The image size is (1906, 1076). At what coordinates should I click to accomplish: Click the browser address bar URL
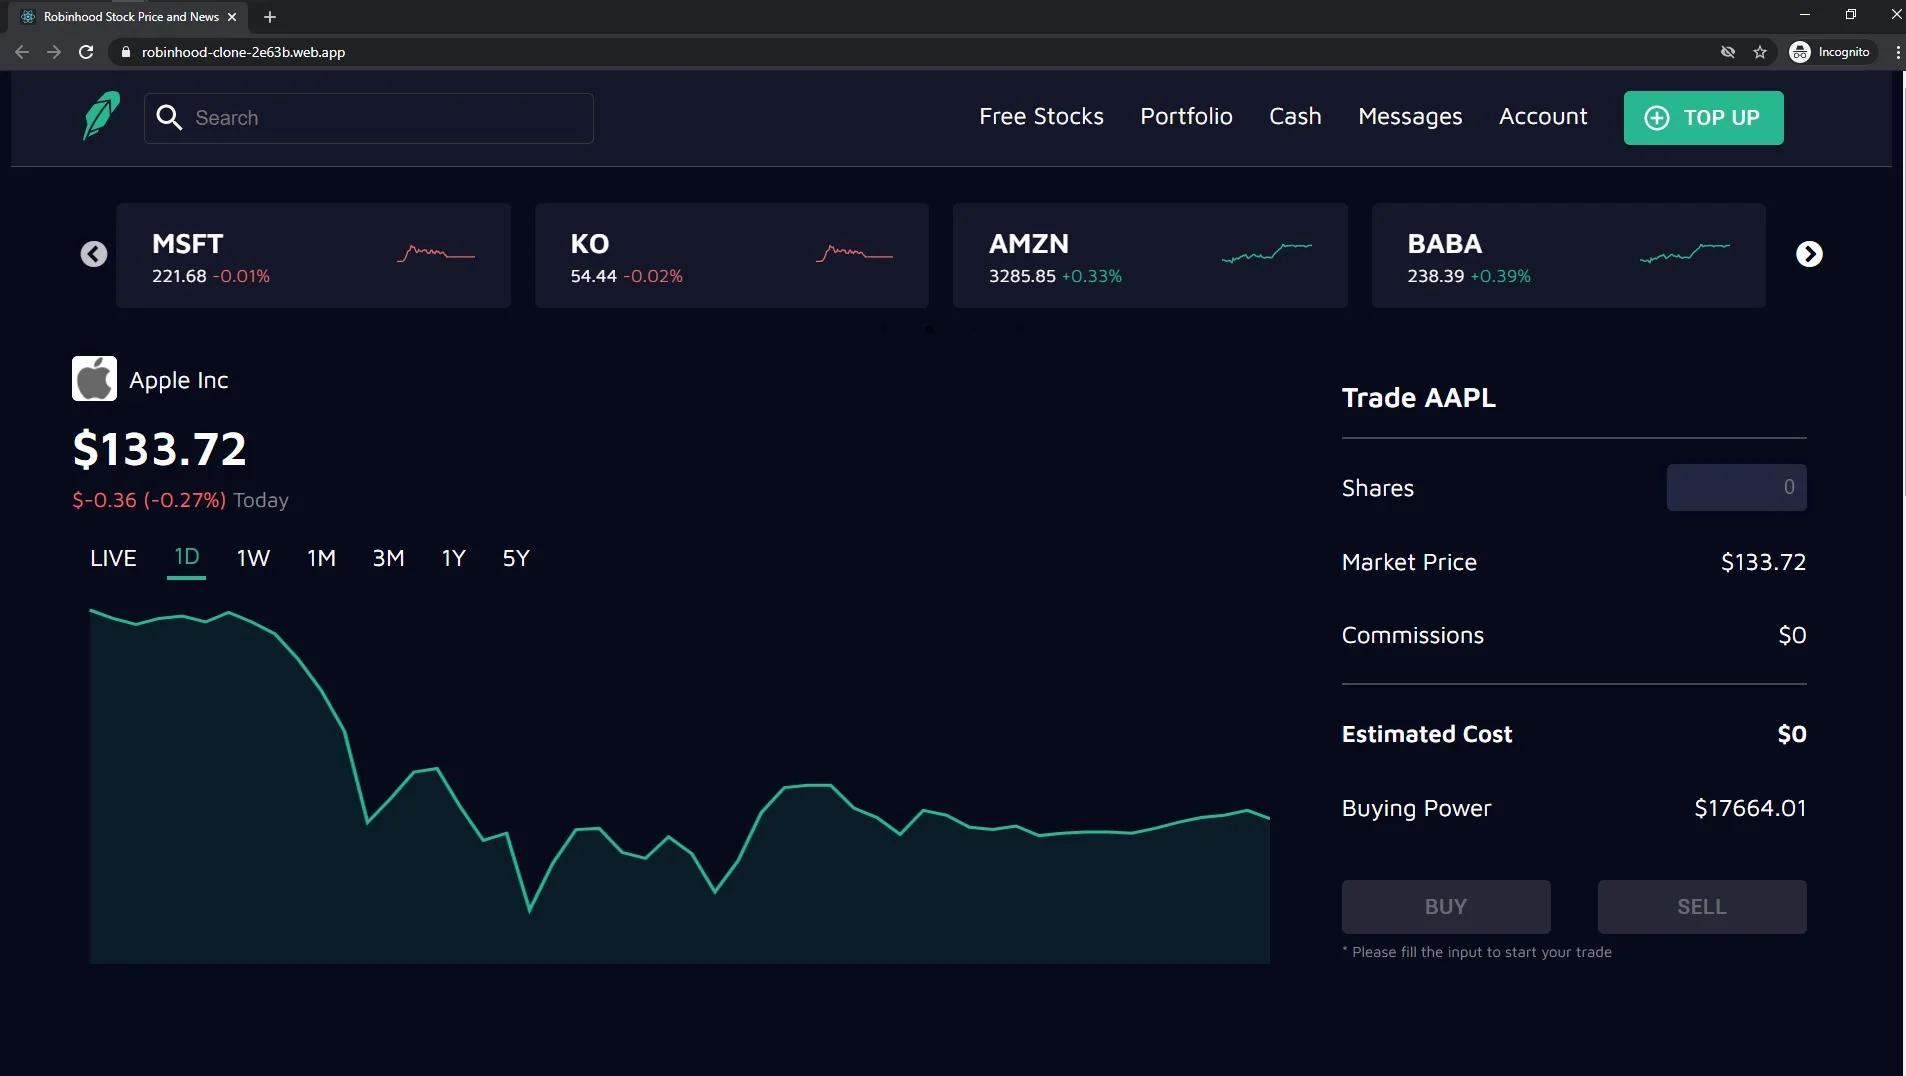[x=243, y=52]
